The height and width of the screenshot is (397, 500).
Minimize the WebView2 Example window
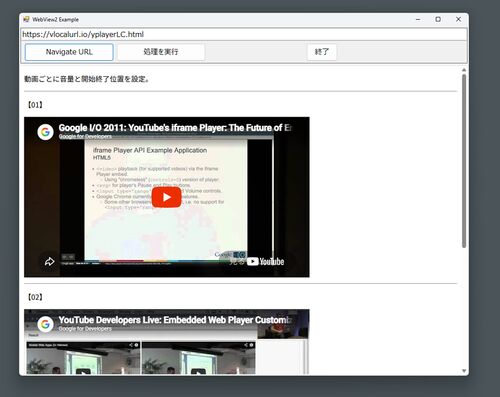[x=418, y=19]
